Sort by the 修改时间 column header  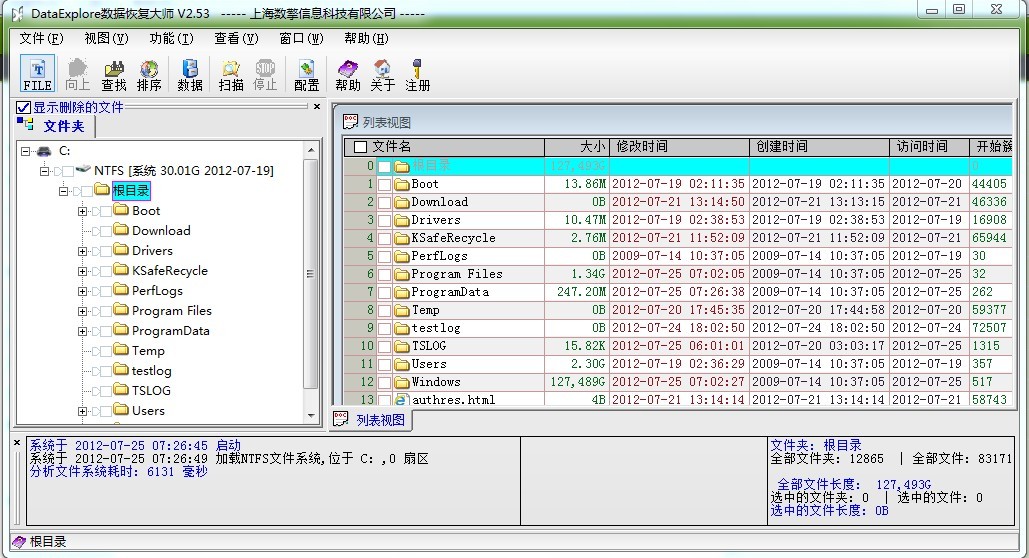tap(678, 147)
